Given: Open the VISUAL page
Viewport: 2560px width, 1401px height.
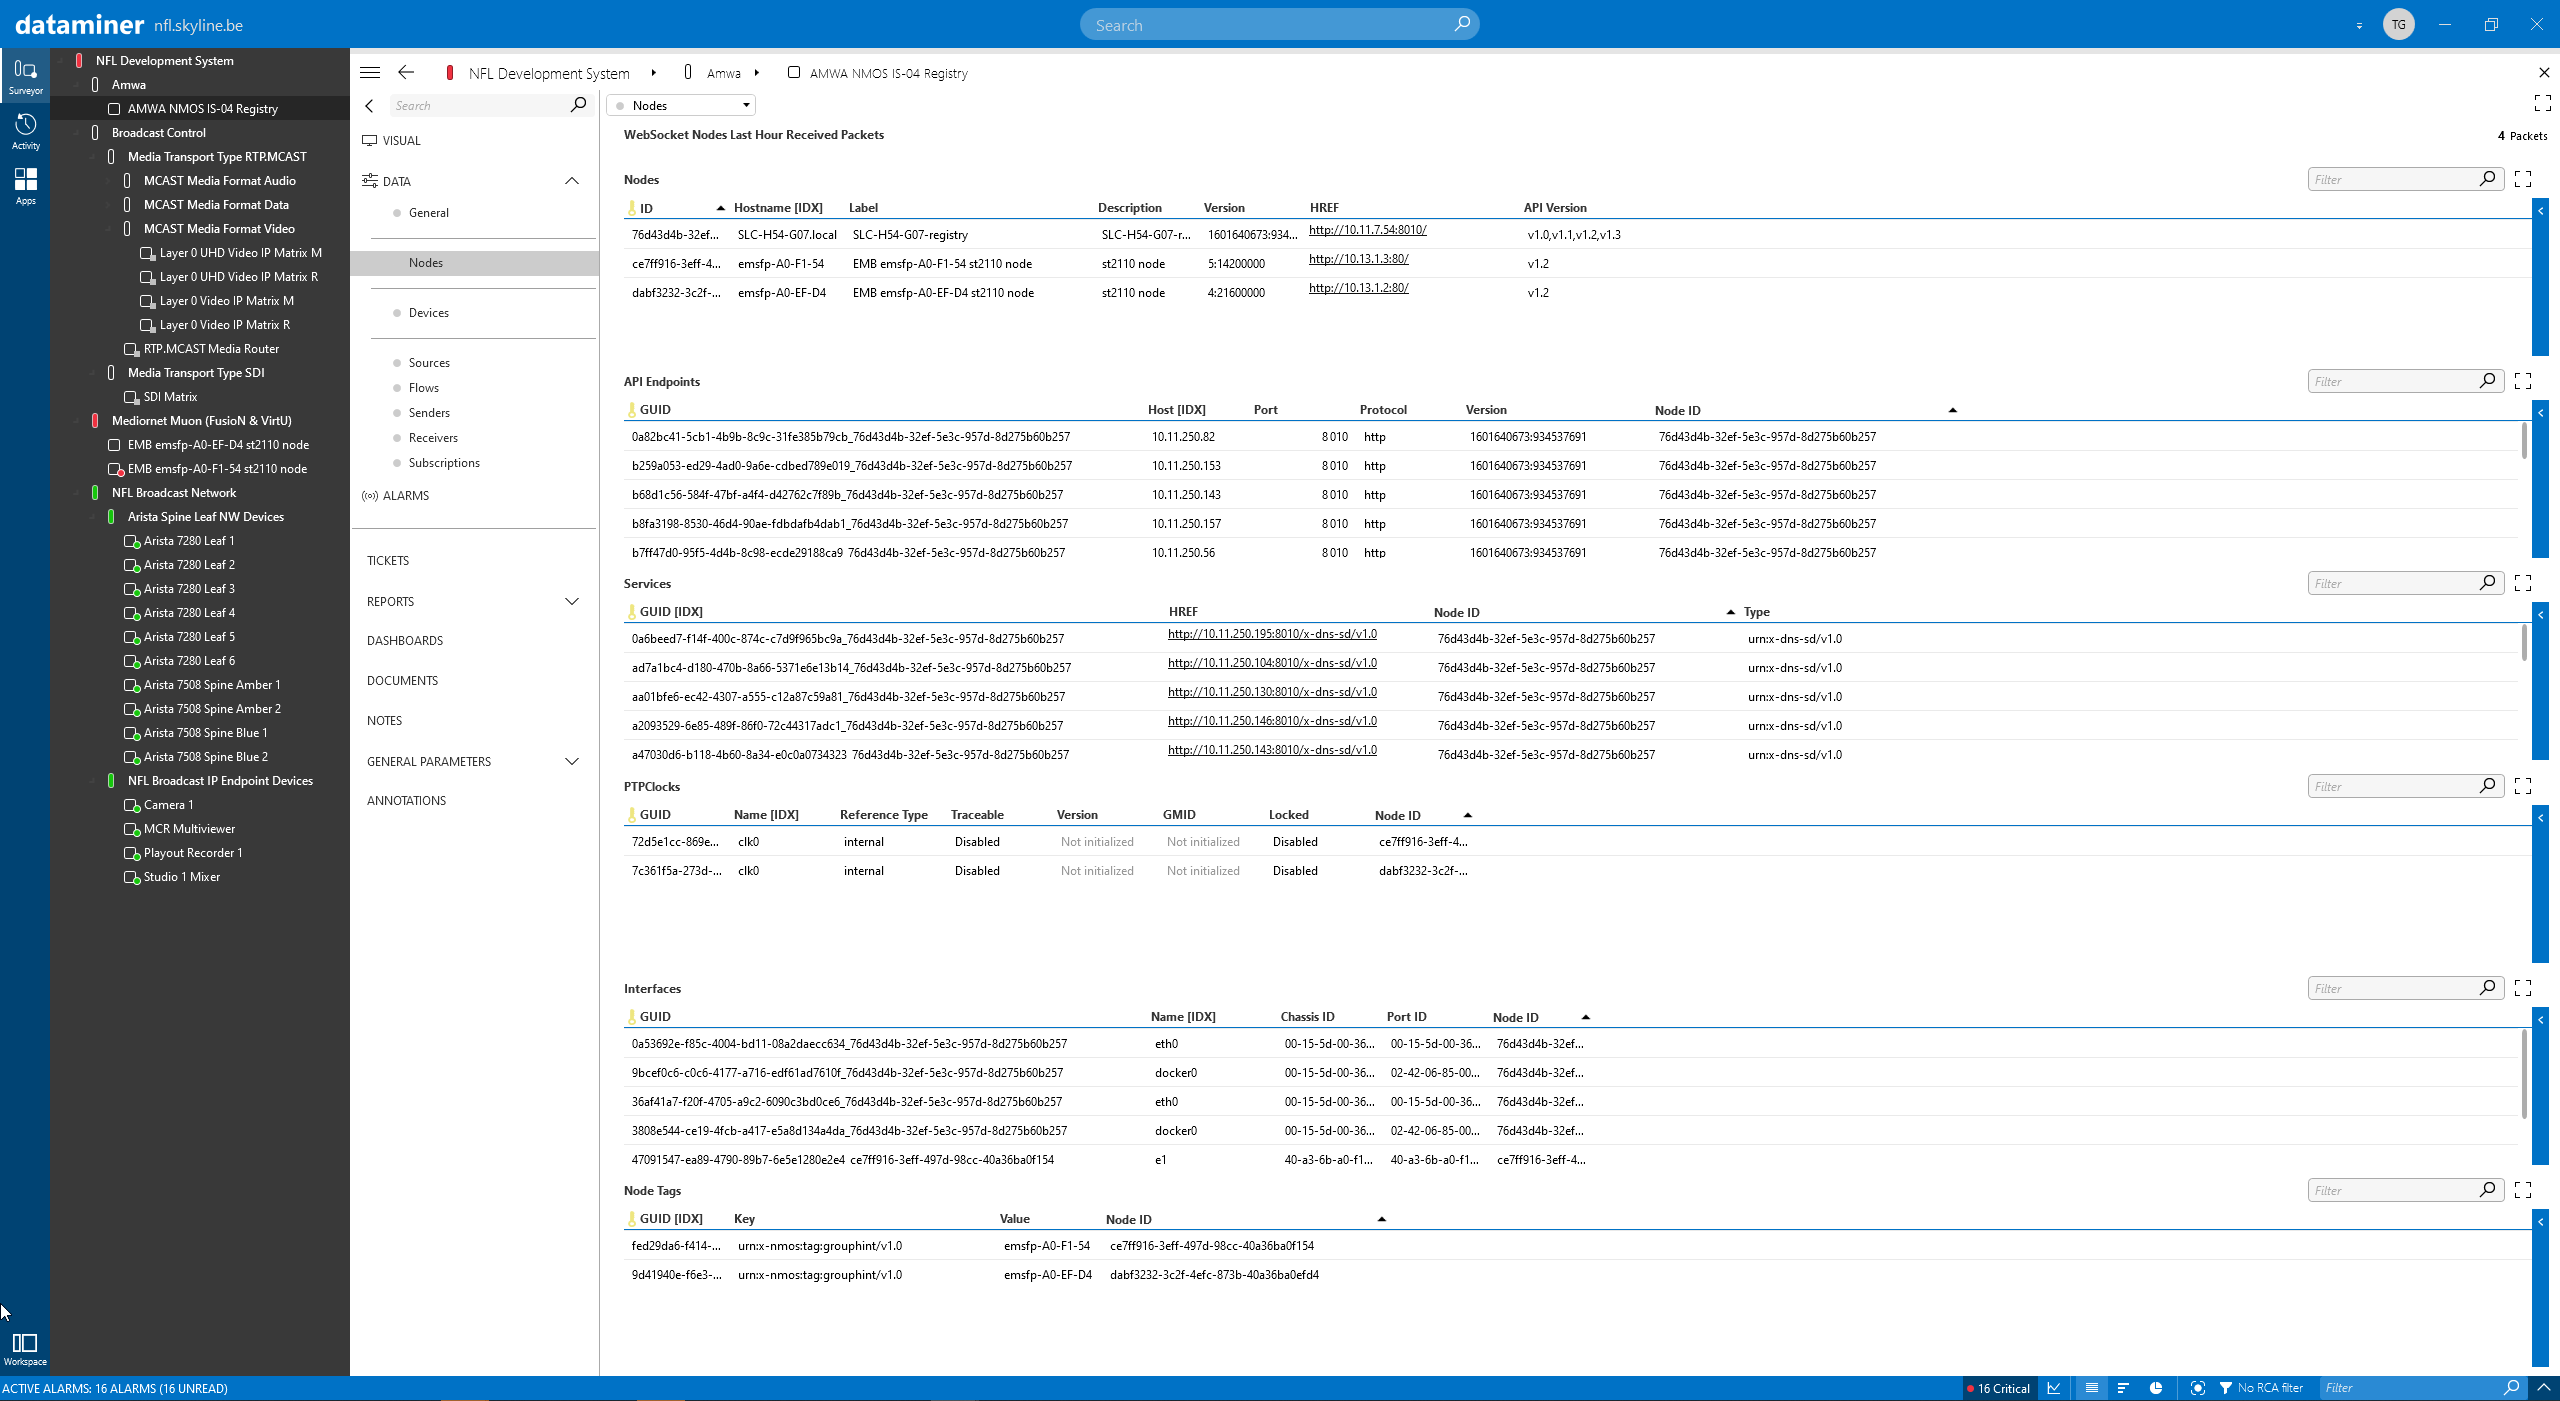Looking at the screenshot, I should tap(401, 141).
